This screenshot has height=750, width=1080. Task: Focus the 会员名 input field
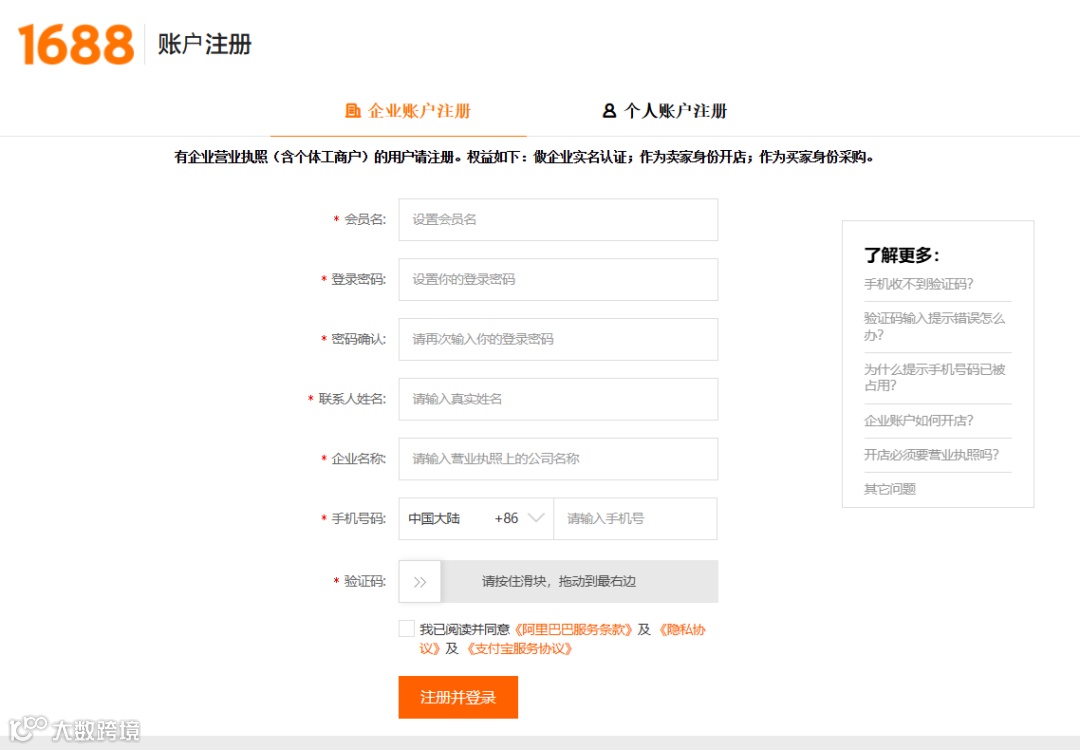coord(558,220)
